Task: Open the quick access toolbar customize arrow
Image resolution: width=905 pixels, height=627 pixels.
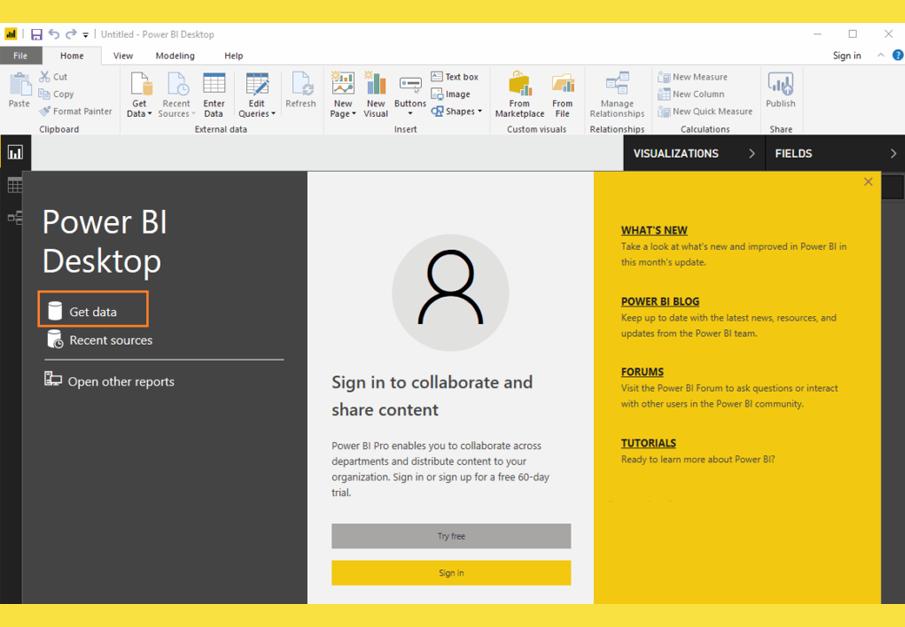Action: [x=85, y=35]
